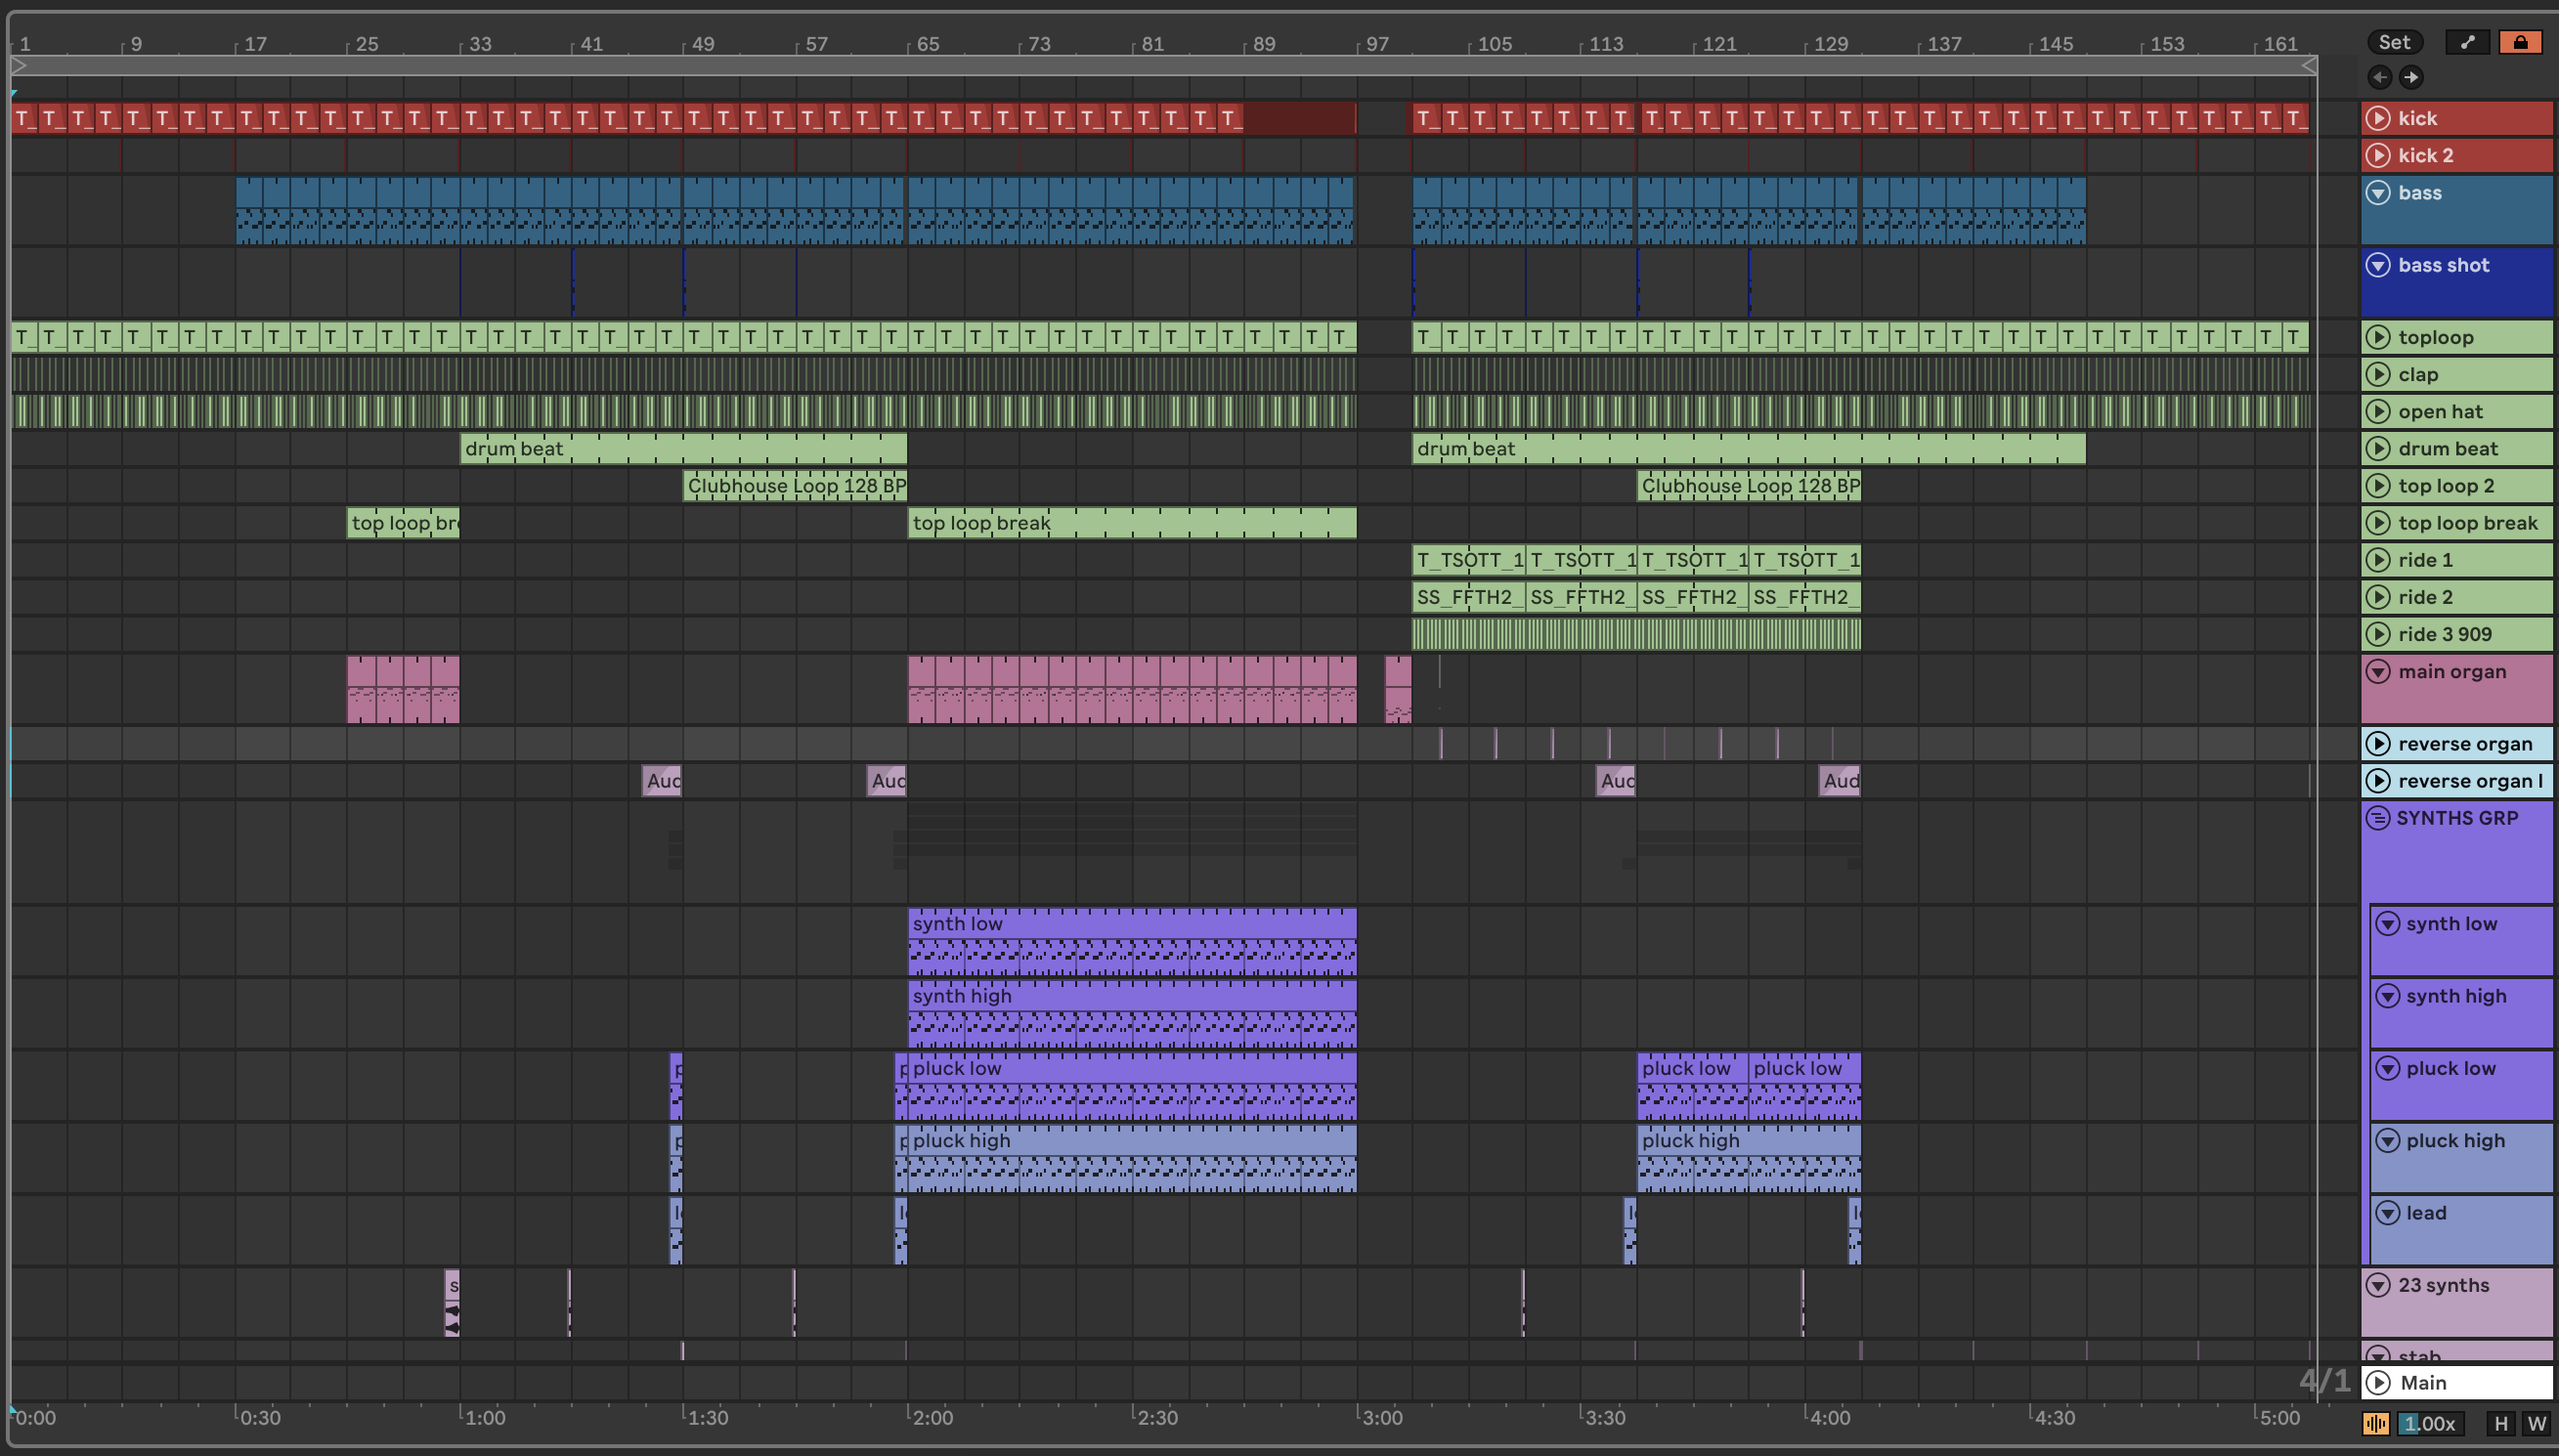This screenshot has width=2559, height=1456.
Task: Select the first Clubhouse Loop 128 BP clip
Action: coord(795,485)
